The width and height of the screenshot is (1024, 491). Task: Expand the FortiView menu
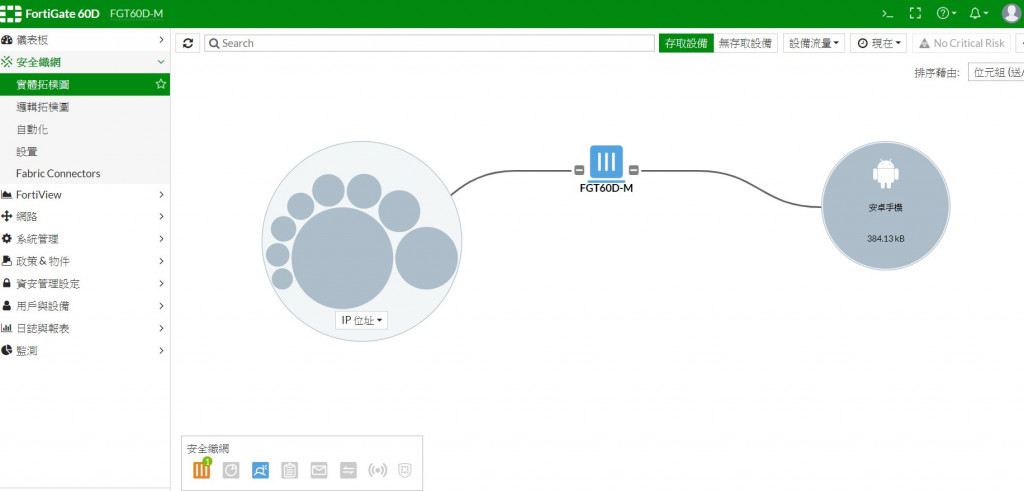85,195
